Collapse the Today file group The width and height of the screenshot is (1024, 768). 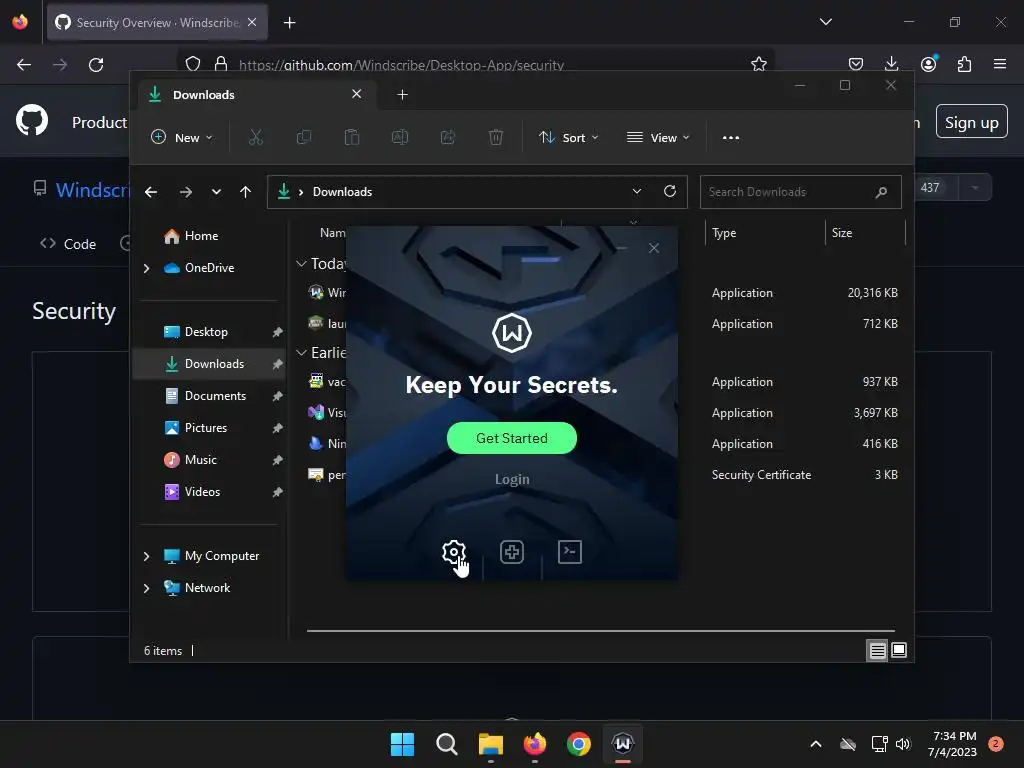301,264
